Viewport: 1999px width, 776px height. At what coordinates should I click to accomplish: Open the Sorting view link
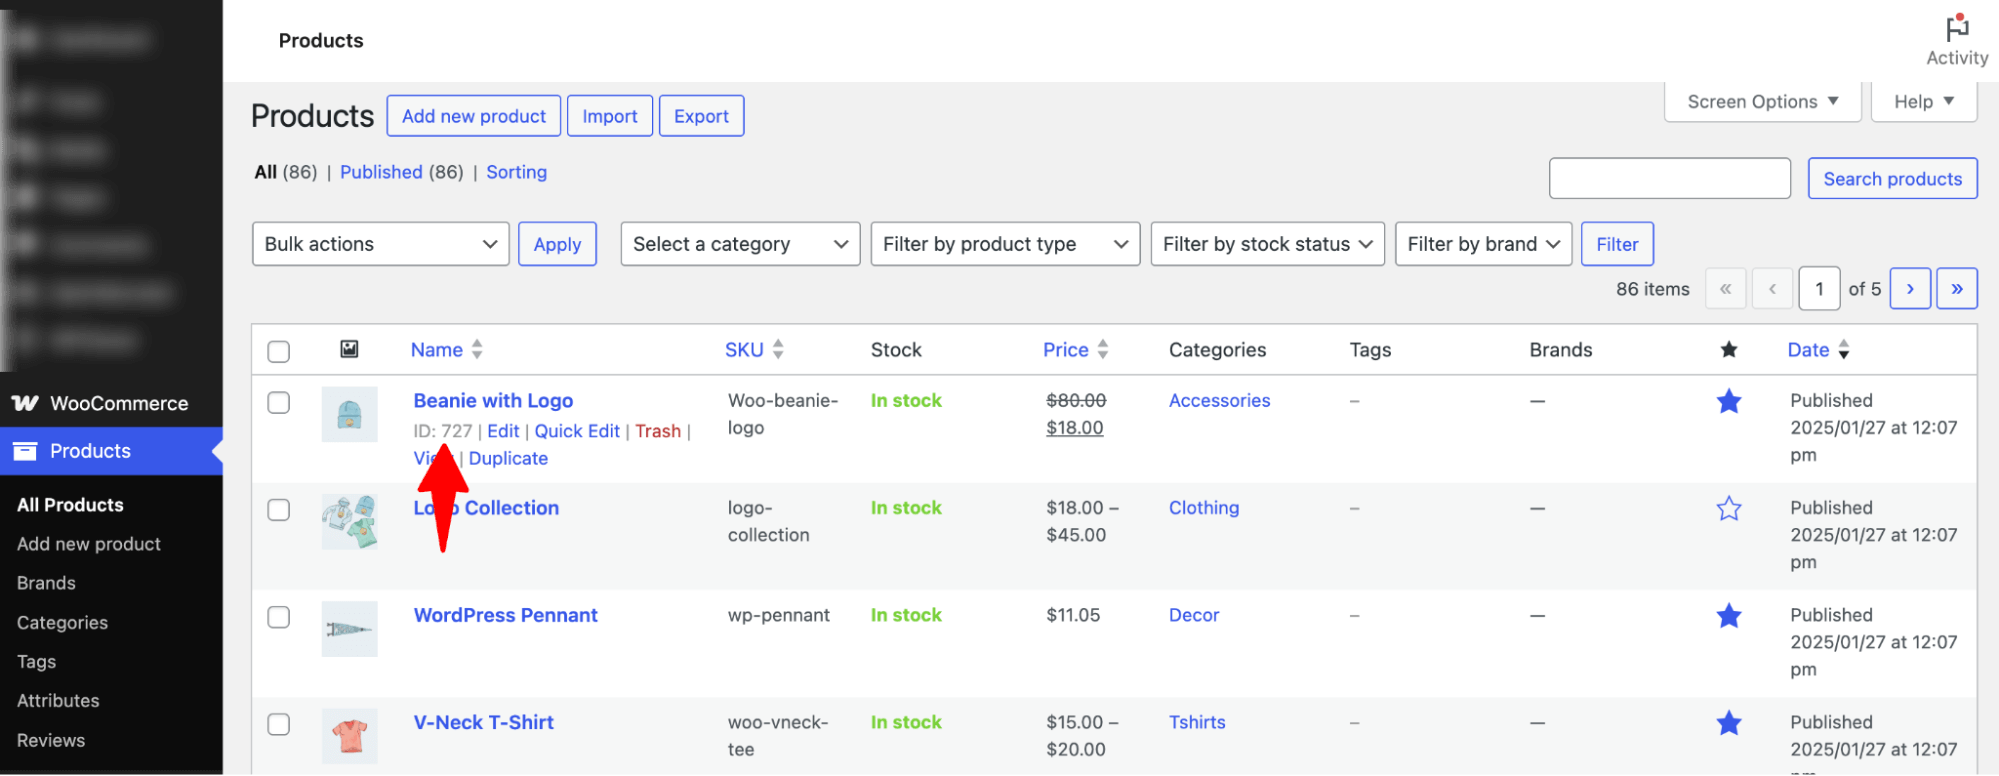click(x=516, y=172)
